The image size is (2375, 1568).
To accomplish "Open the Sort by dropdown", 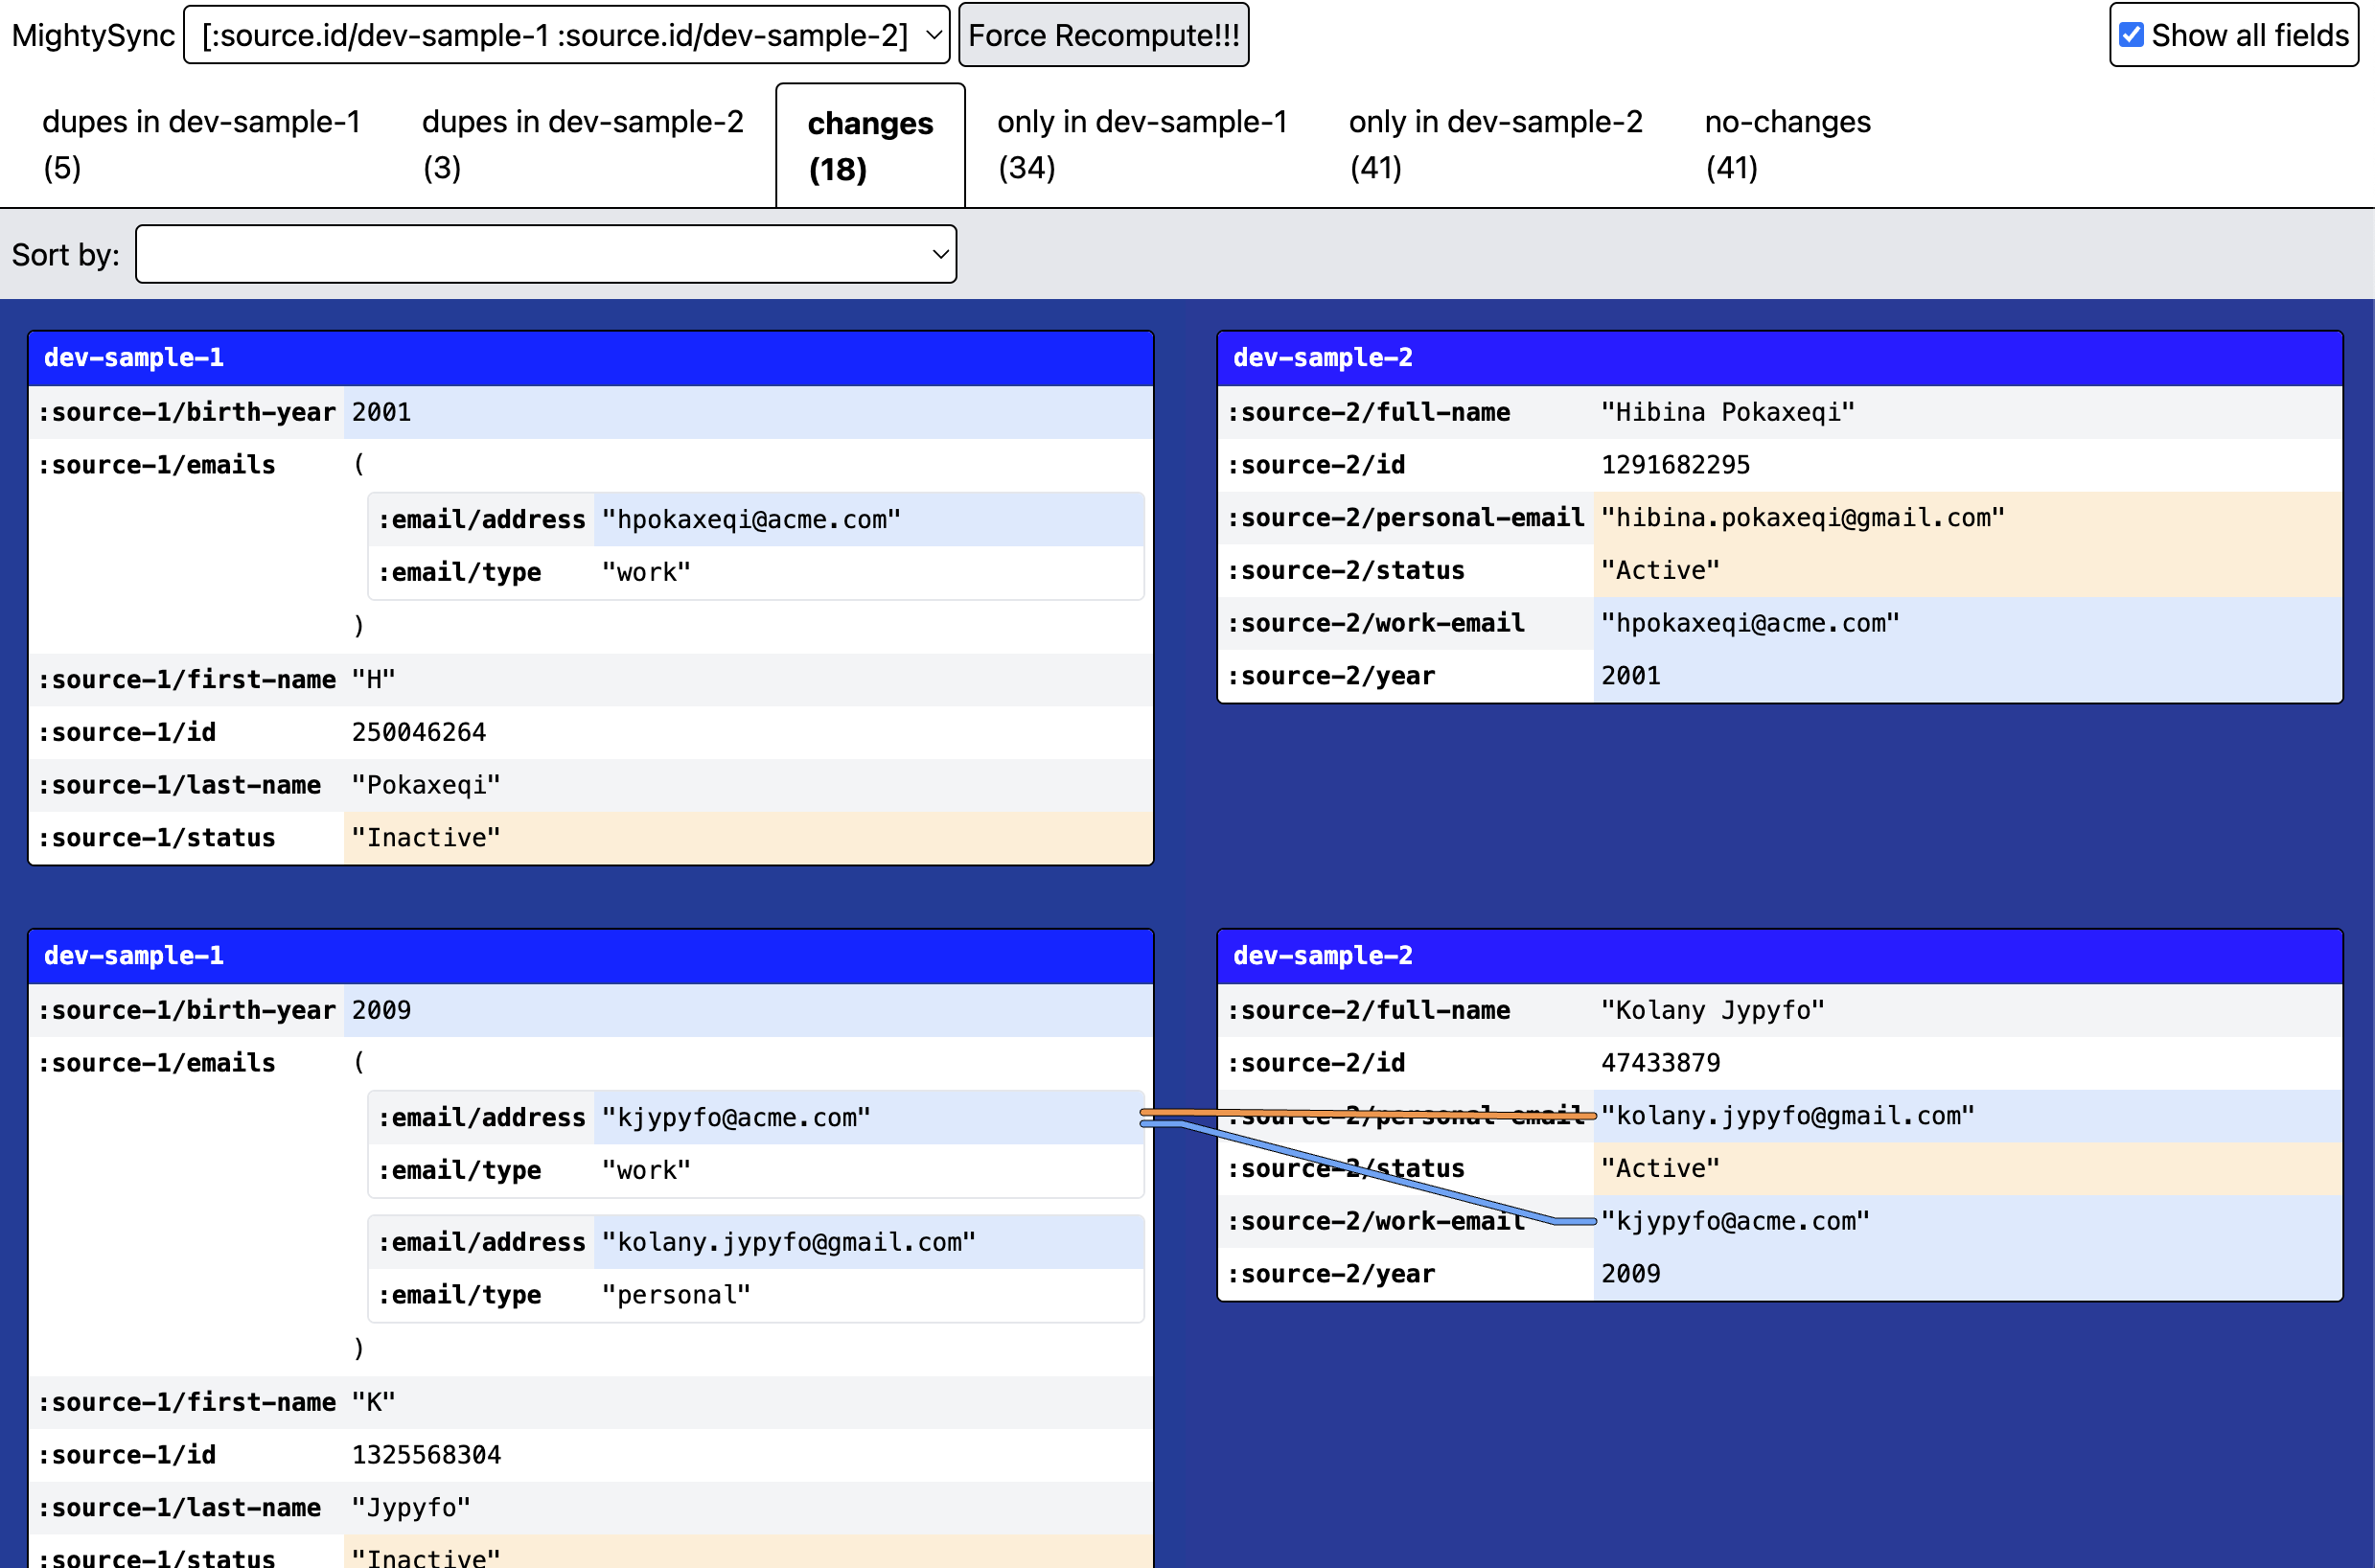I will [x=545, y=254].
